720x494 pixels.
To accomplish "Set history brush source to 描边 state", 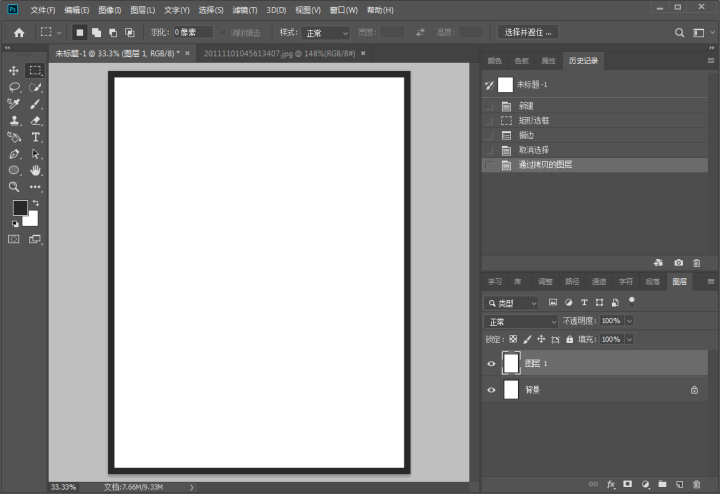I will point(489,135).
